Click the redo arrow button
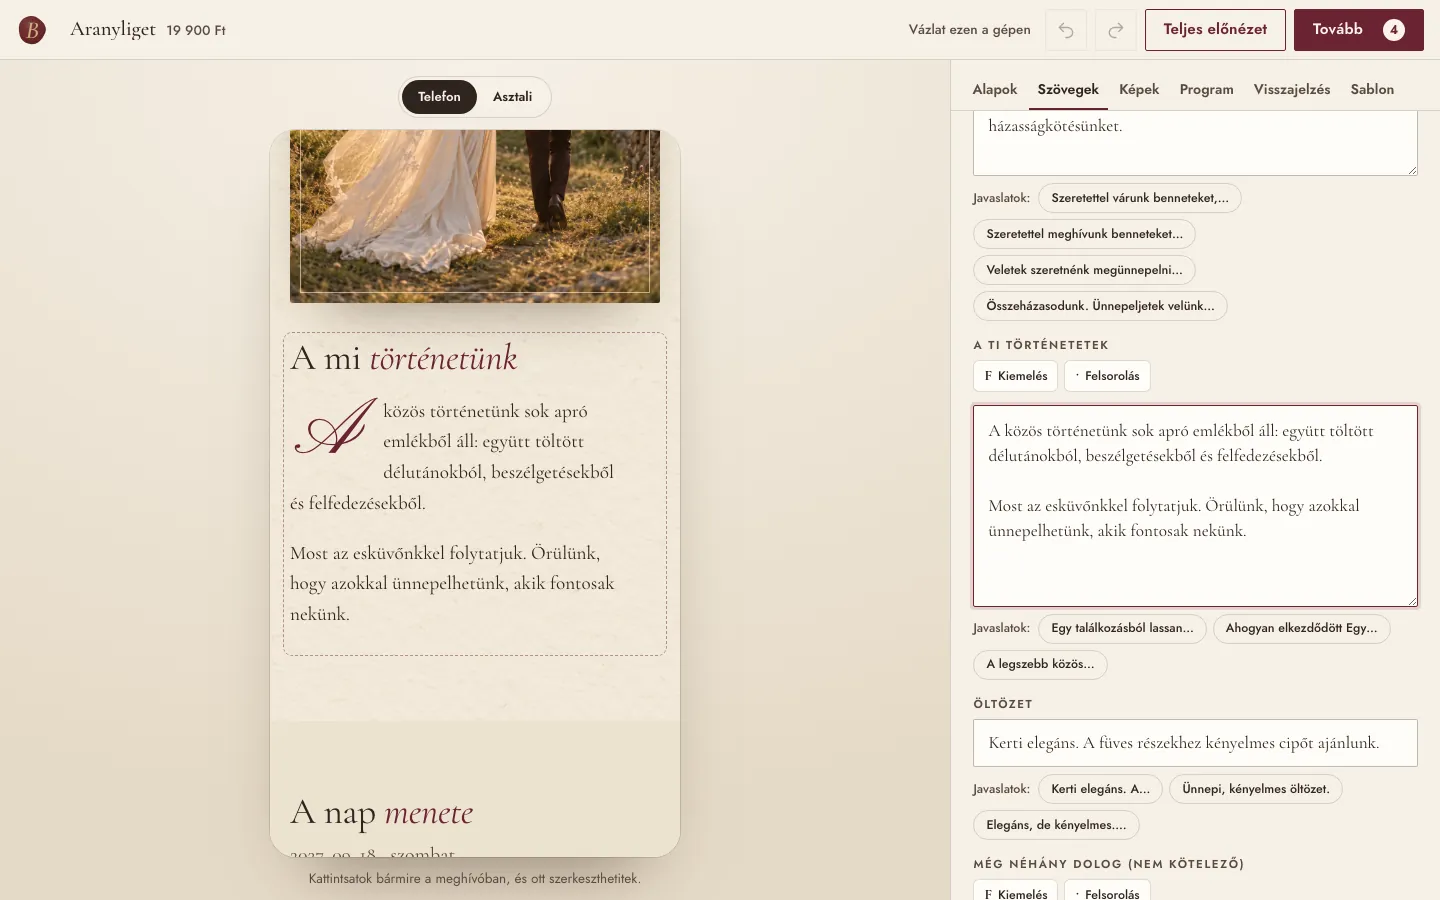This screenshot has width=1440, height=900. (x=1116, y=30)
